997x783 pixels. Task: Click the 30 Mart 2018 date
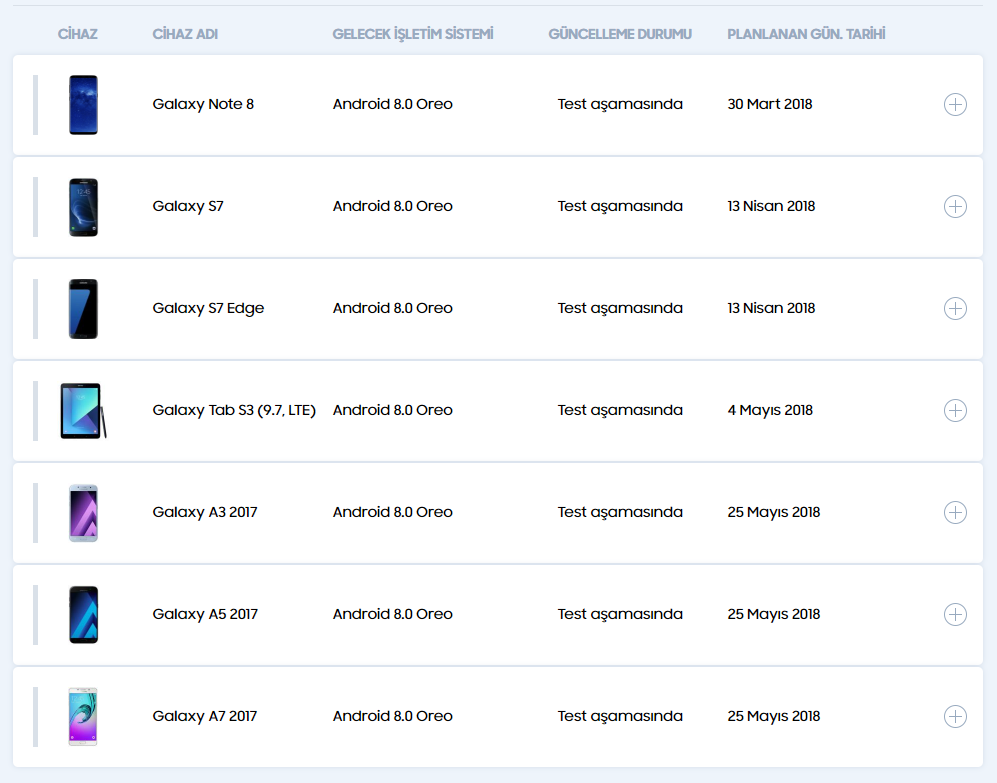[x=769, y=104]
